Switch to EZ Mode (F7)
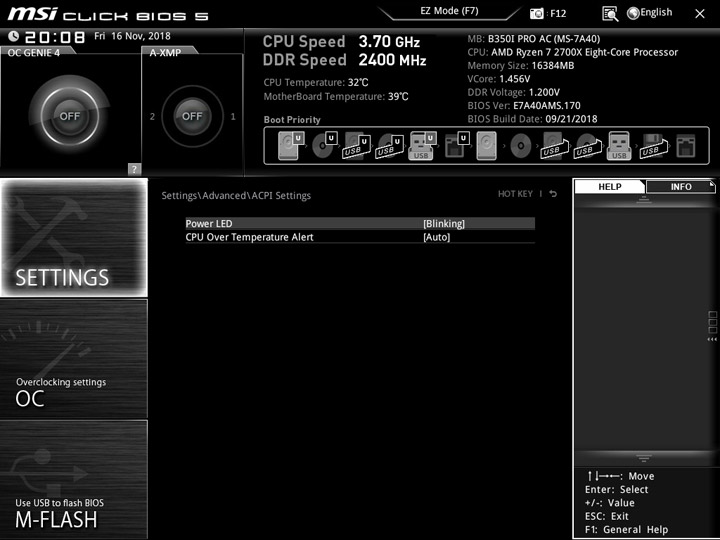The height and width of the screenshot is (540, 720). [x=449, y=11]
